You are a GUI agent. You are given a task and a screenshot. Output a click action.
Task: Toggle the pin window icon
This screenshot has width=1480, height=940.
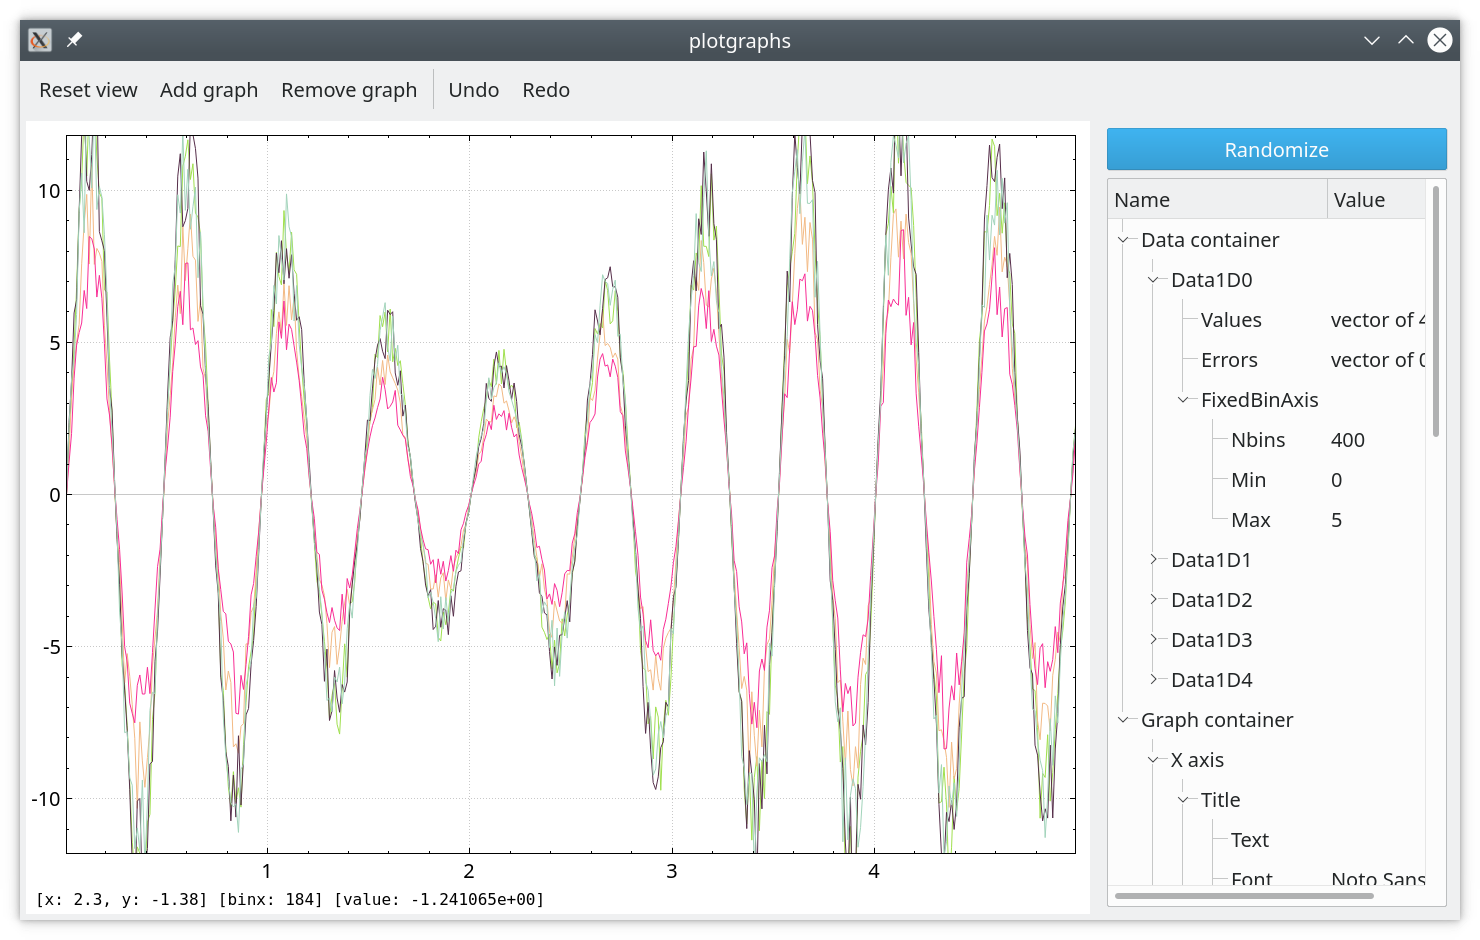pos(74,40)
